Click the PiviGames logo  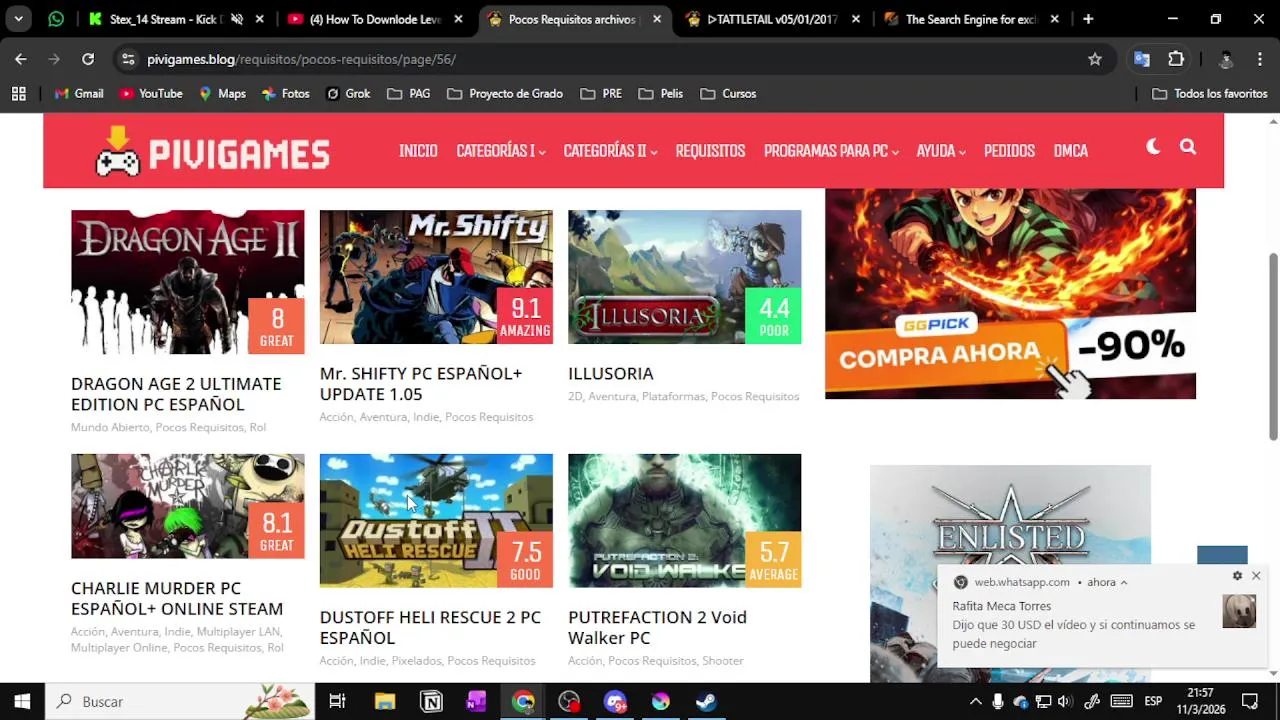[x=212, y=152]
